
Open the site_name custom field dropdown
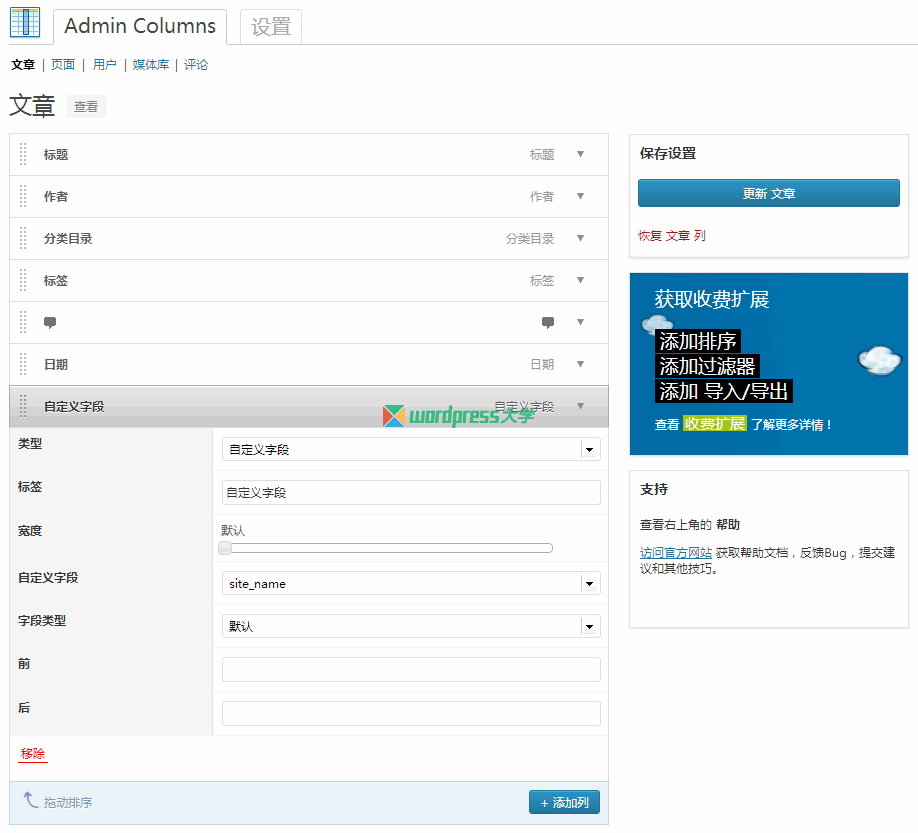pyautogui.click(x=411, y=584)
